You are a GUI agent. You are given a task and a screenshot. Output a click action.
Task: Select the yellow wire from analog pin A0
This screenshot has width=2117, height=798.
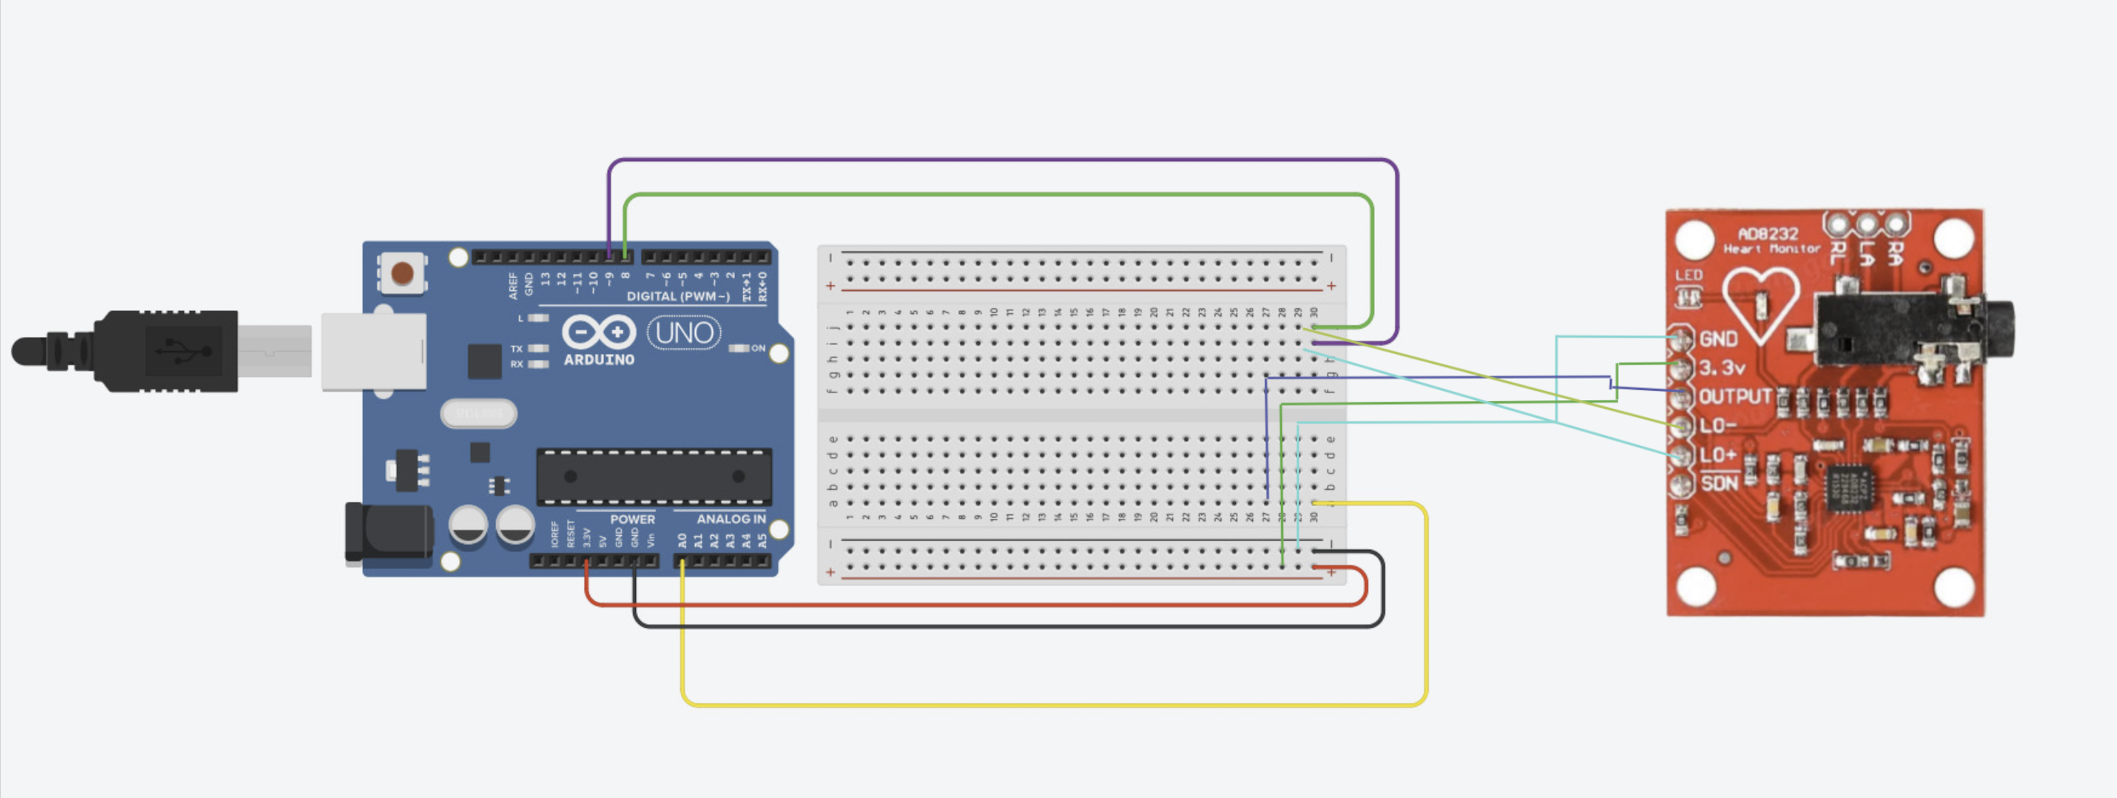[1054, 705]
